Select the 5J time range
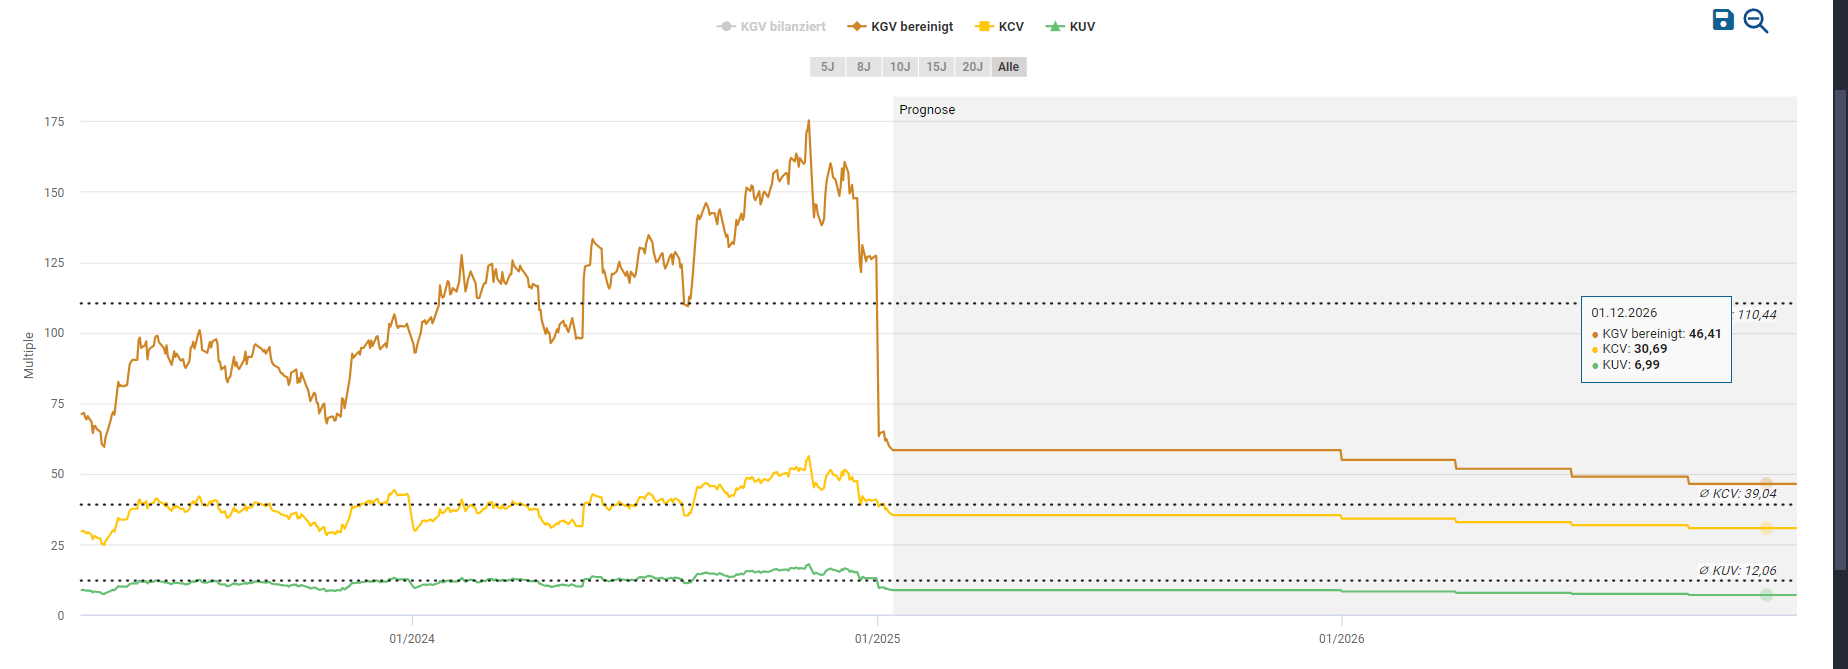Viewport: 1848px width, 669px height. click(827, 67)
